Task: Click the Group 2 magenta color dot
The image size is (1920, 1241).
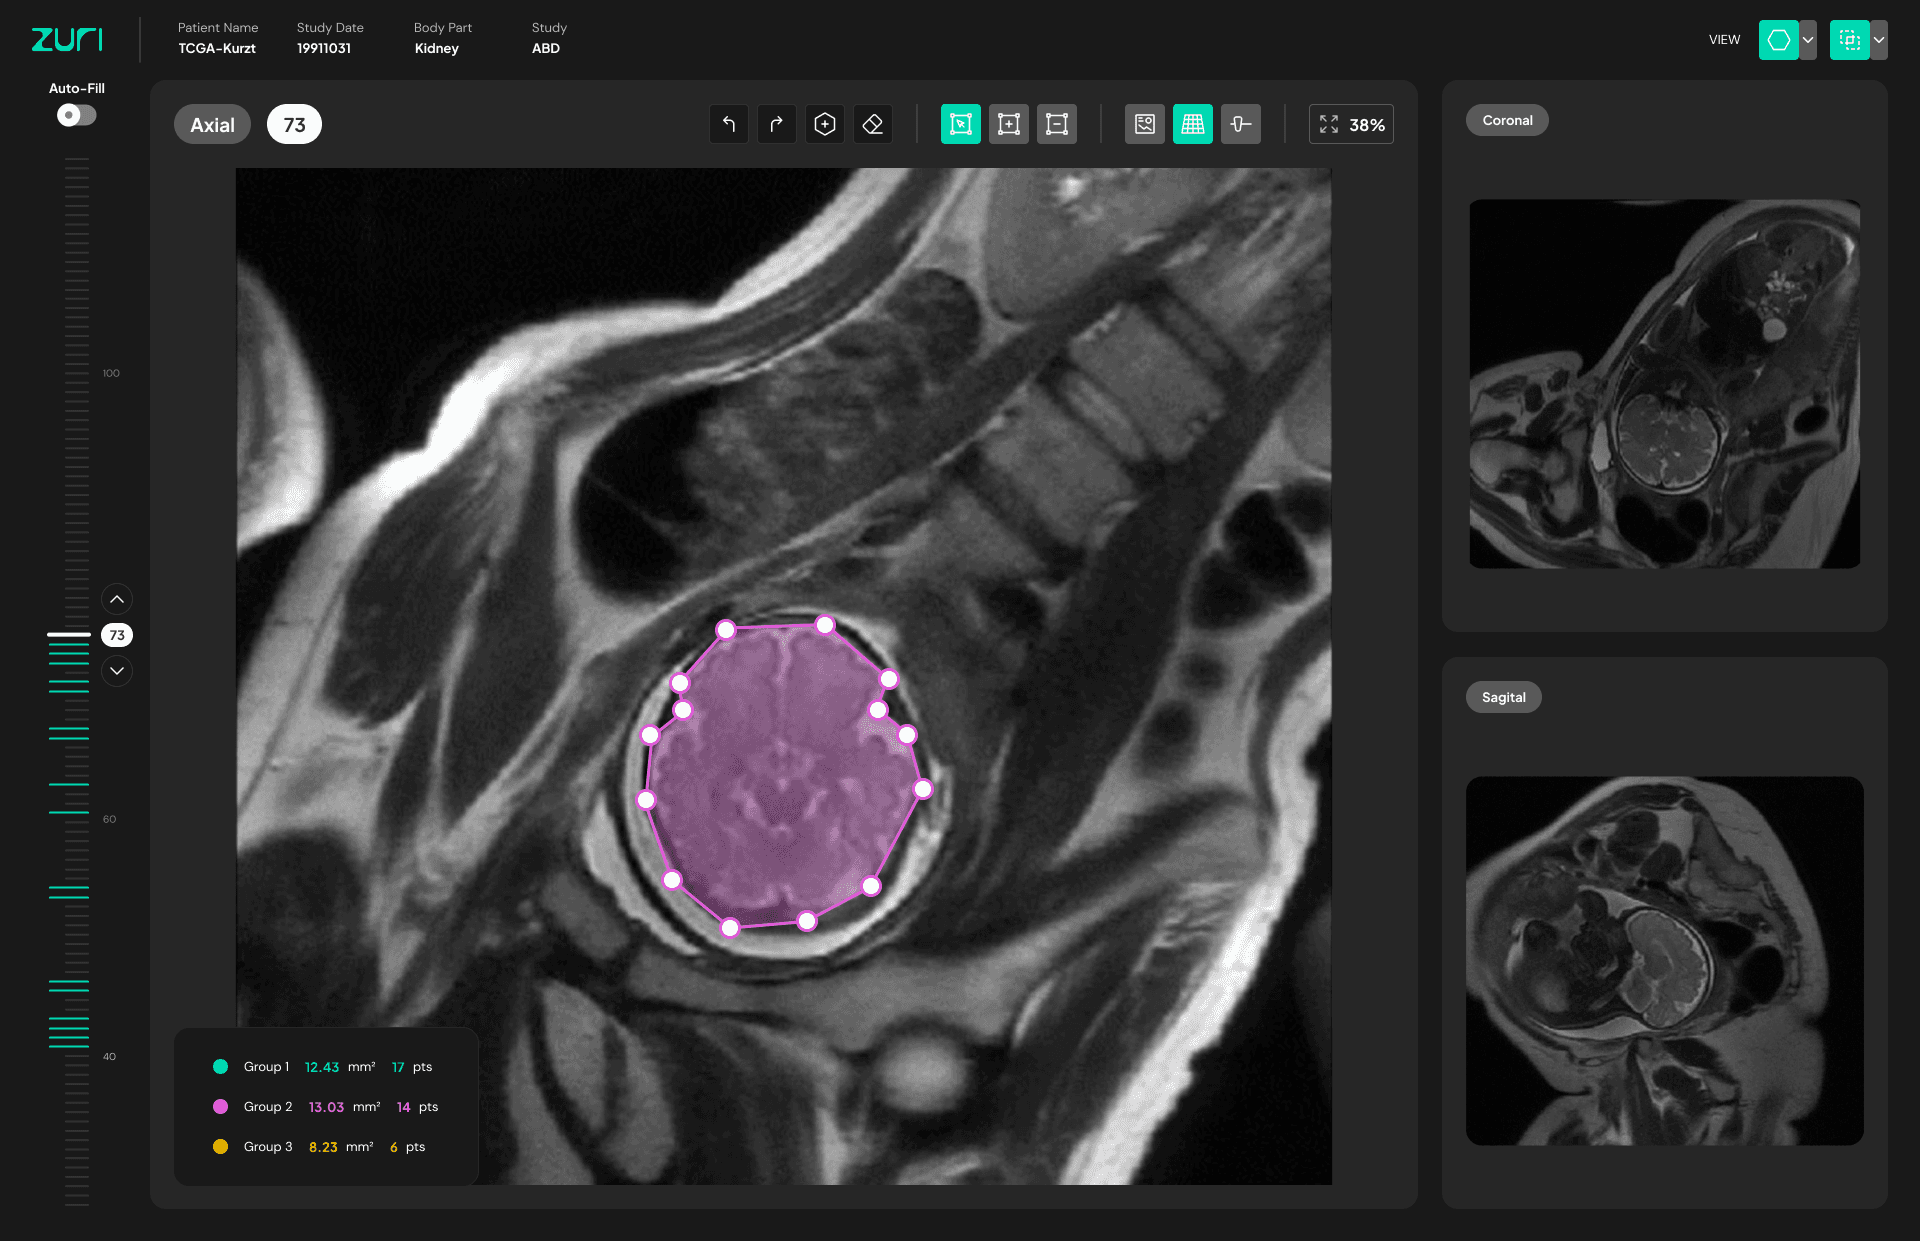Action: 221,1106
